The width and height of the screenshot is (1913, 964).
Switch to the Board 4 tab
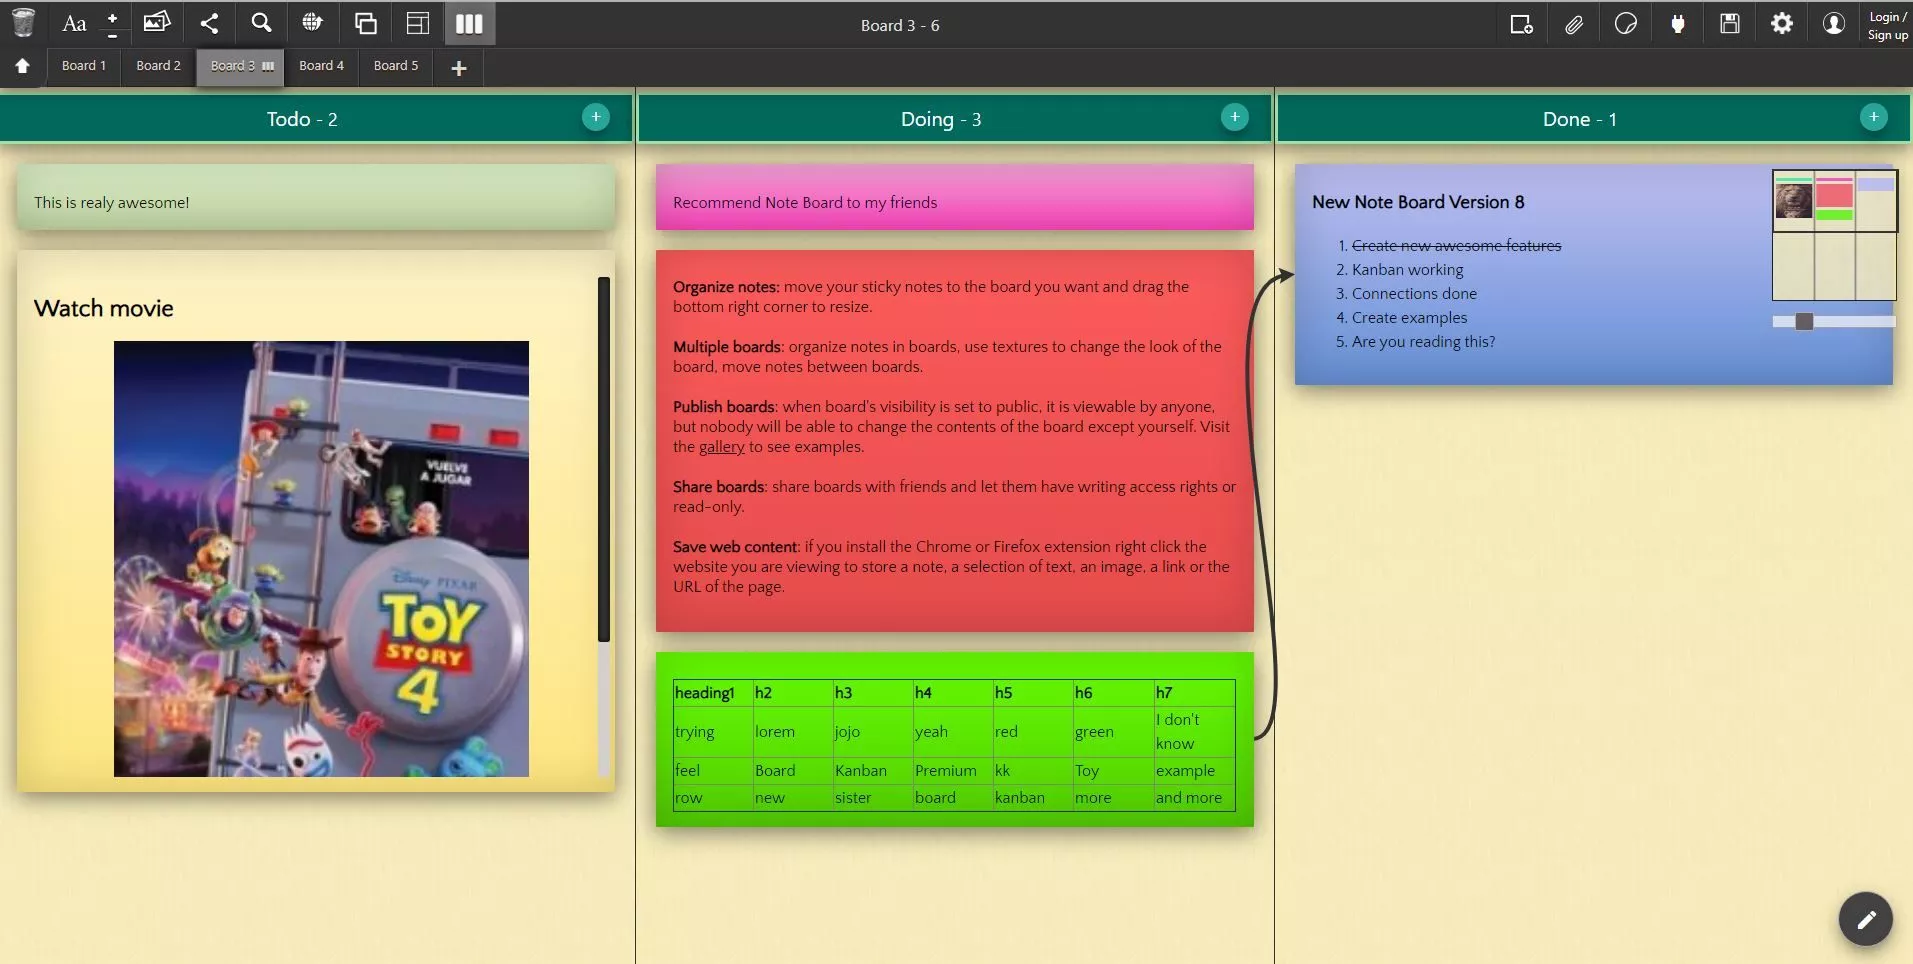point(321,66)
